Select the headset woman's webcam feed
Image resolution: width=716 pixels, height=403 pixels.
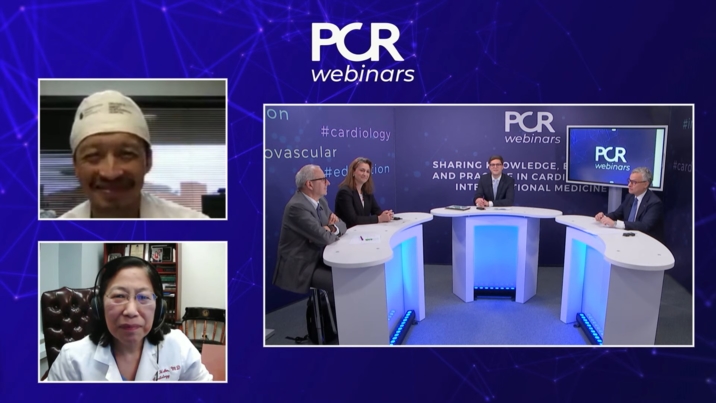click(132, 311)
